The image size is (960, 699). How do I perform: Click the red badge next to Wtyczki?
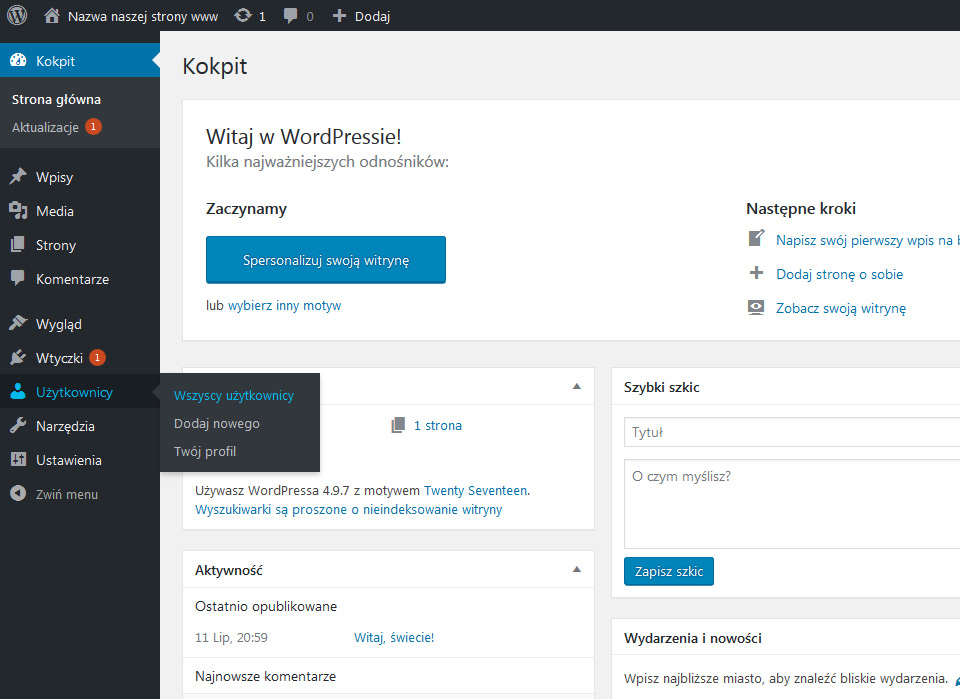(97, 357)
